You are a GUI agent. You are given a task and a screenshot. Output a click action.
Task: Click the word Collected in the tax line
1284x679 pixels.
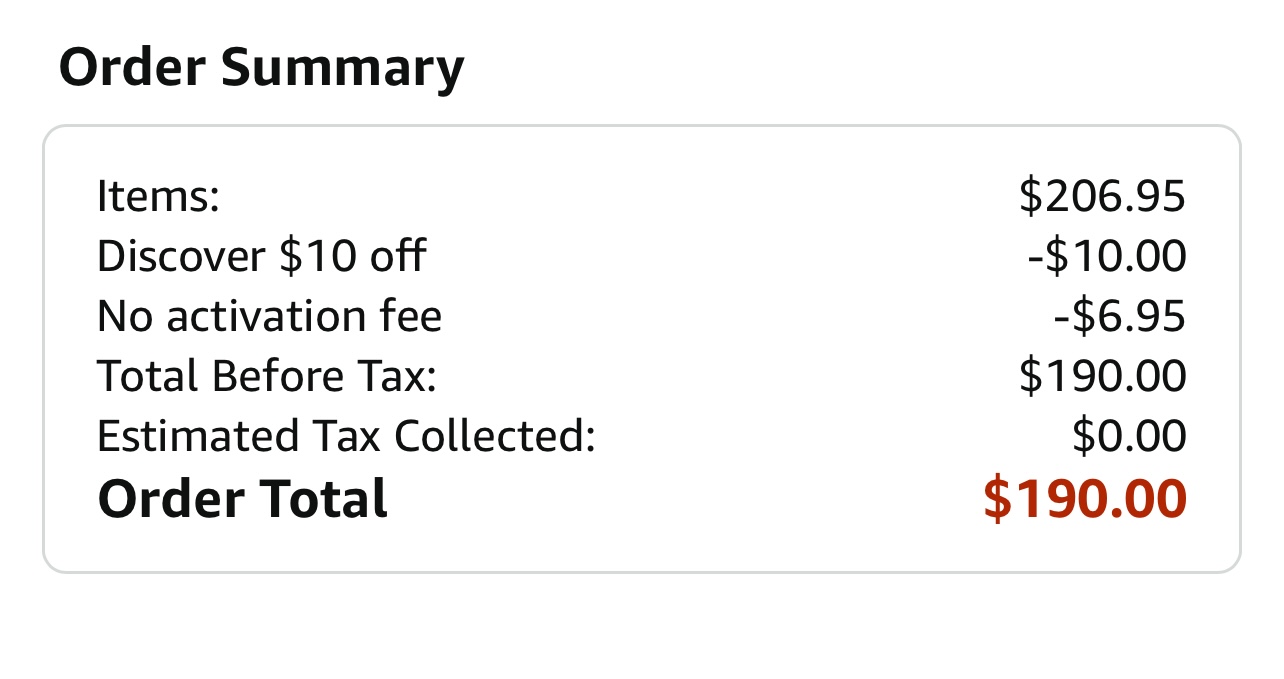pos(494,436)
